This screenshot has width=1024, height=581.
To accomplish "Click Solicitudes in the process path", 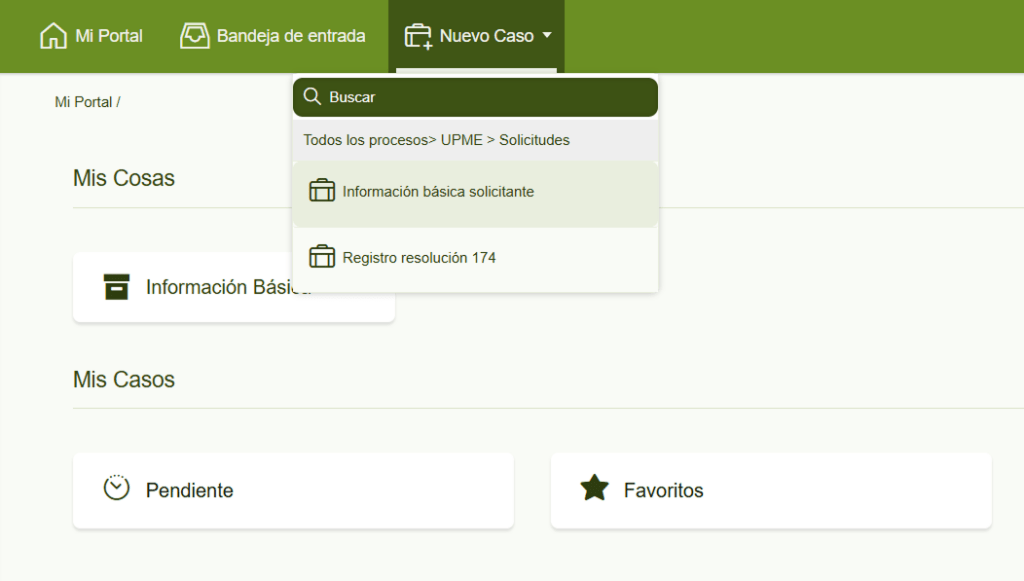I will pyautogui.click(x=534, y=140).
